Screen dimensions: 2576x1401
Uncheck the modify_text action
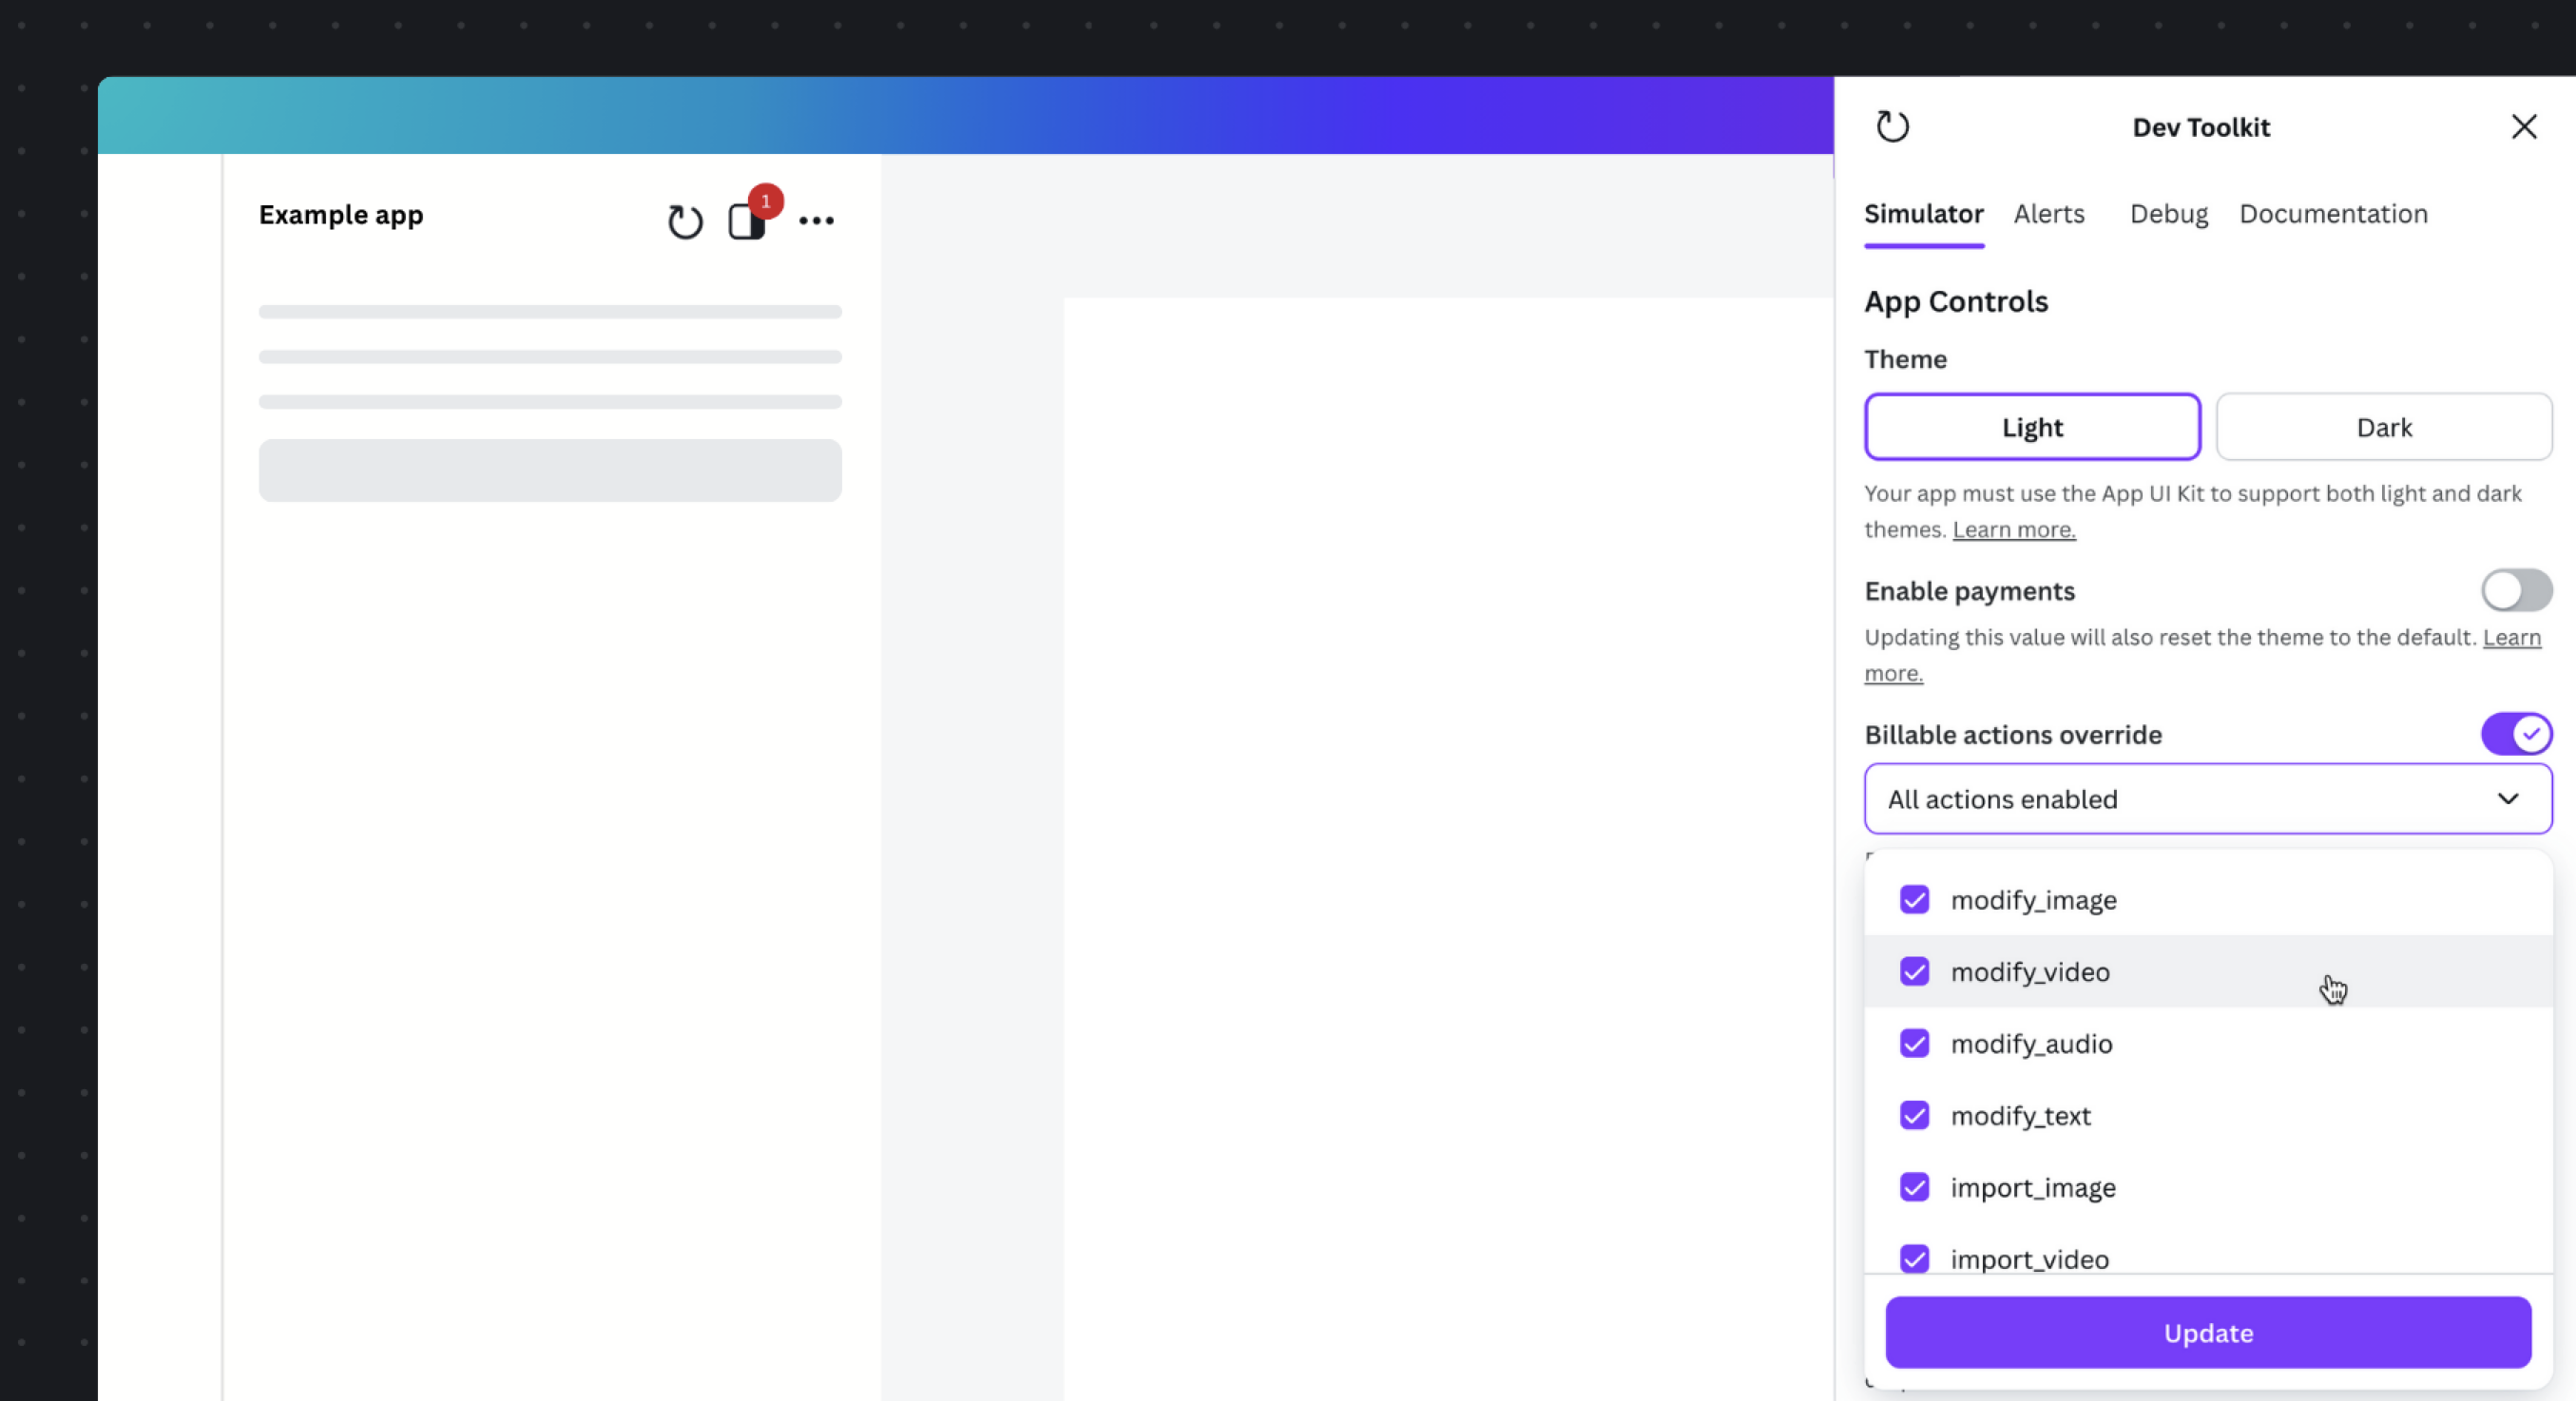[1914, 1115]
